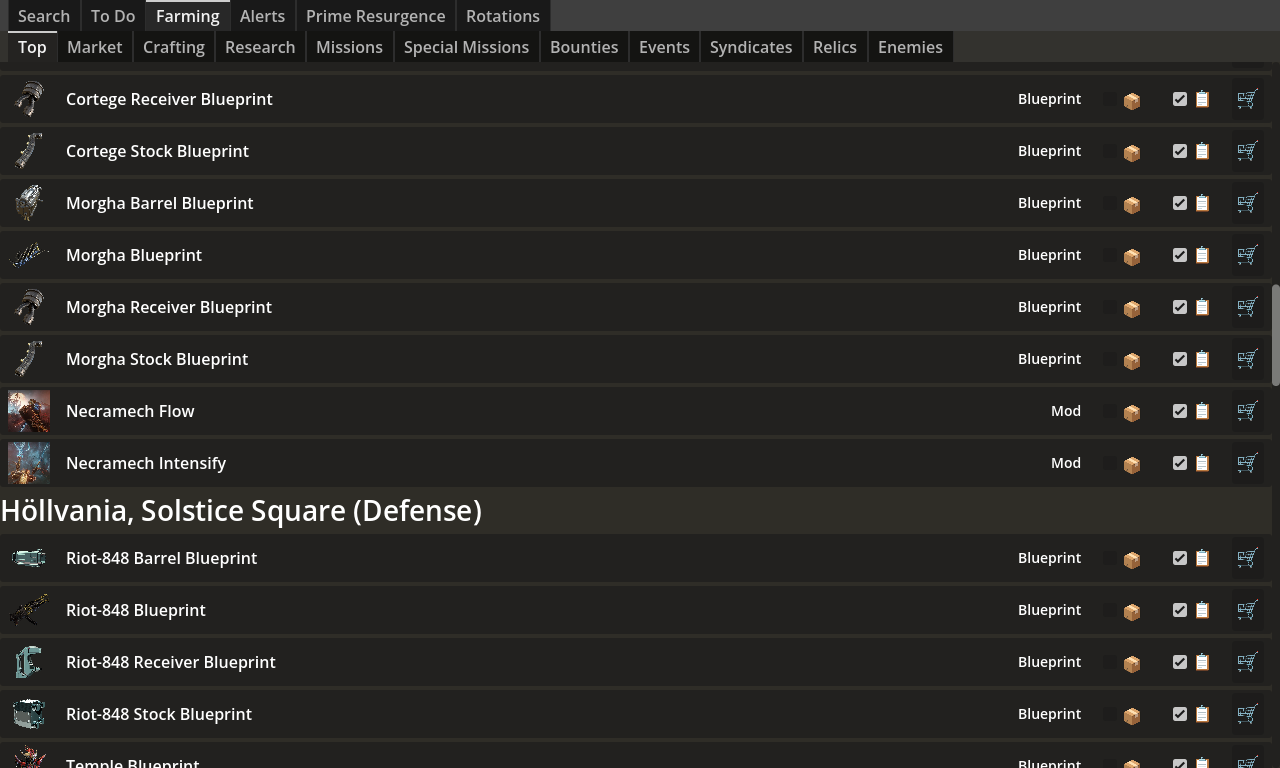The height and width of the screenshot is (768, 1280).
Task: Go to the Special Missions sub-tab
Action: point(466,47)
